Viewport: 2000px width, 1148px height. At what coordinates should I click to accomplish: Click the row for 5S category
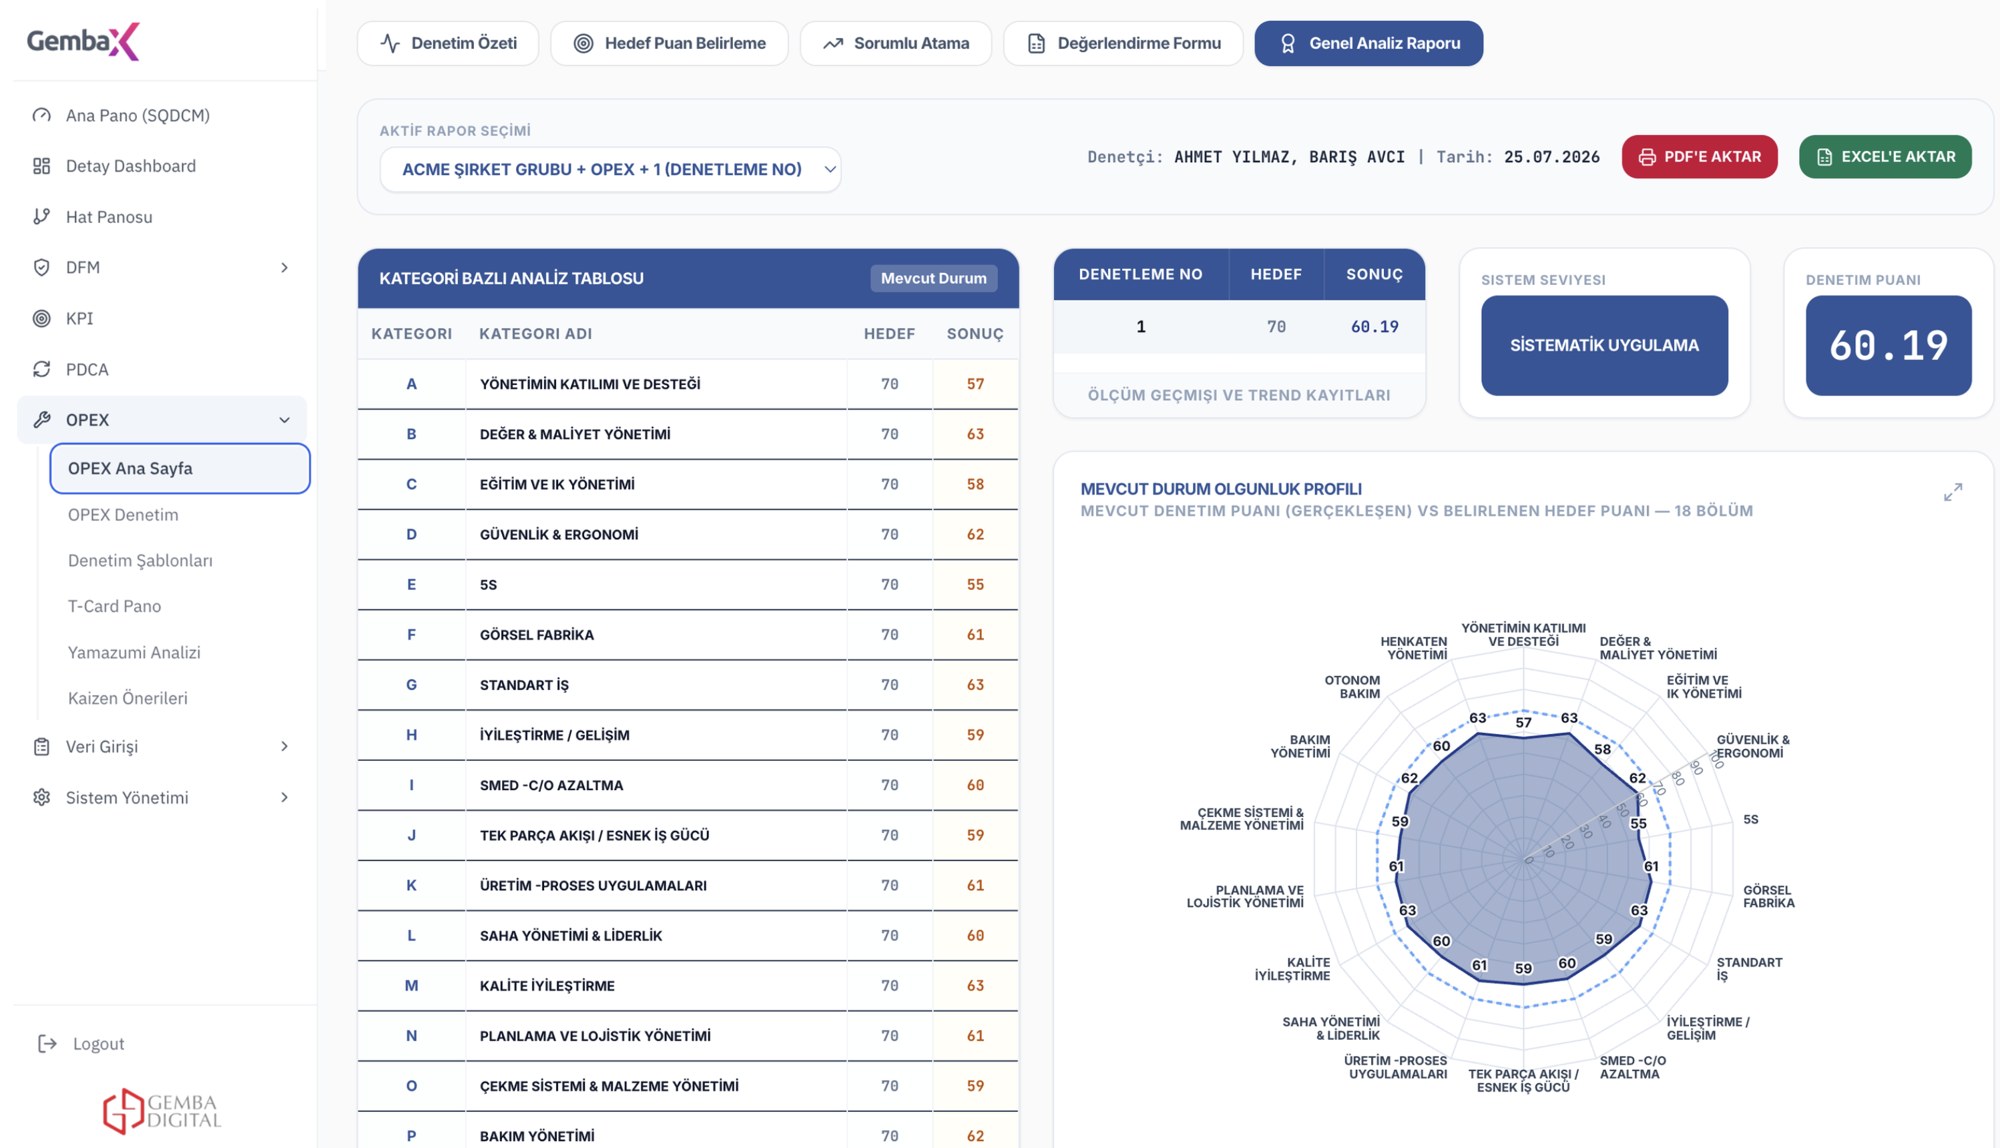688,585
